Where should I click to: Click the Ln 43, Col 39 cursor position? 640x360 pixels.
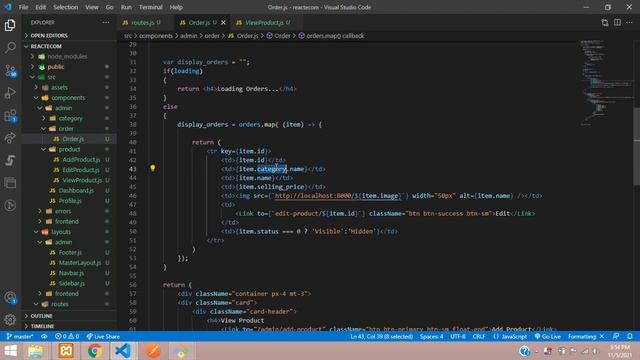pos(381,337)
